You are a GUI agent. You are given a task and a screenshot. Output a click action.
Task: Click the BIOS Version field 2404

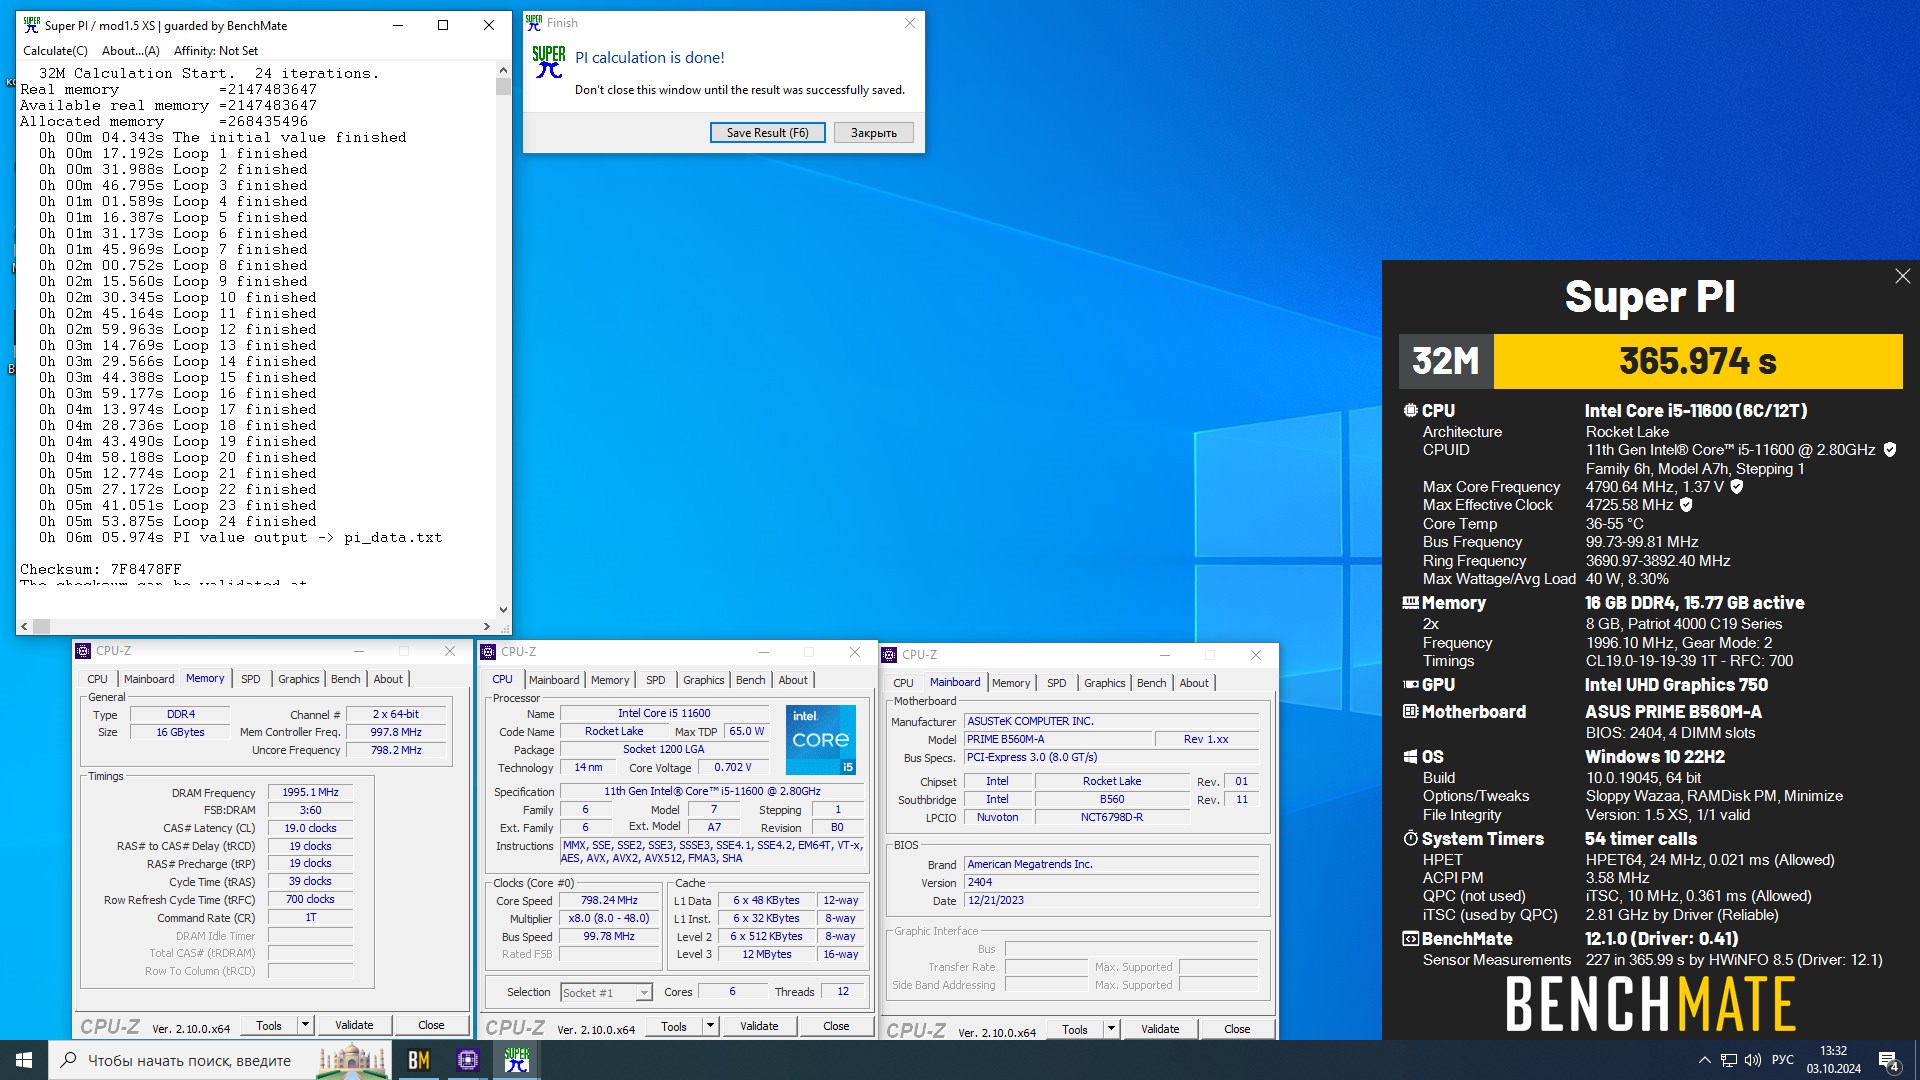pos(1111,883)
